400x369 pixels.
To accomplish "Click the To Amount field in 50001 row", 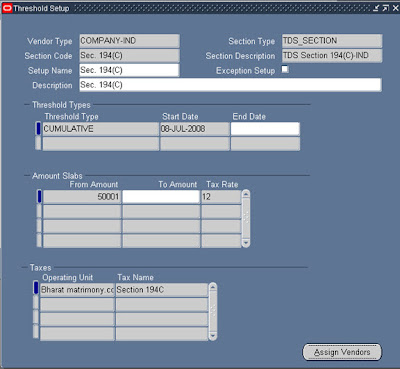I will (x=161, y=197).
